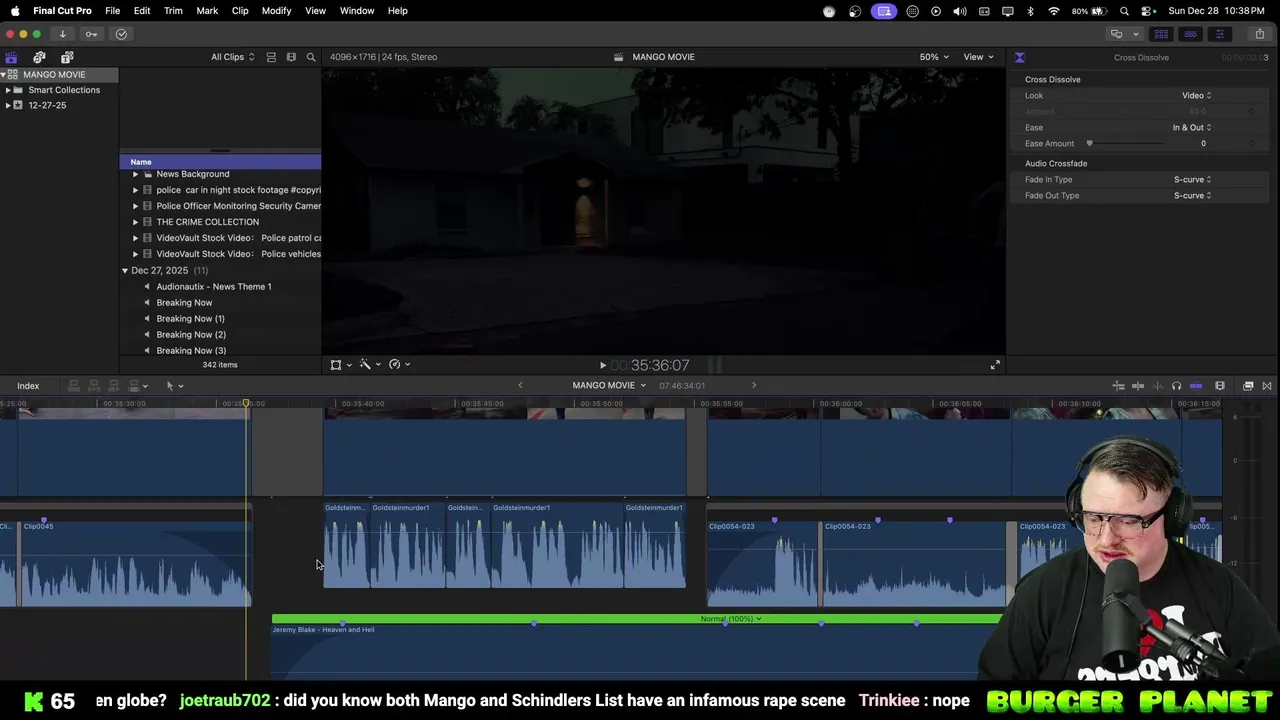1280x720 pixels.
Task: Go back in timeline history arrow
Action: [x=520, y=386]
